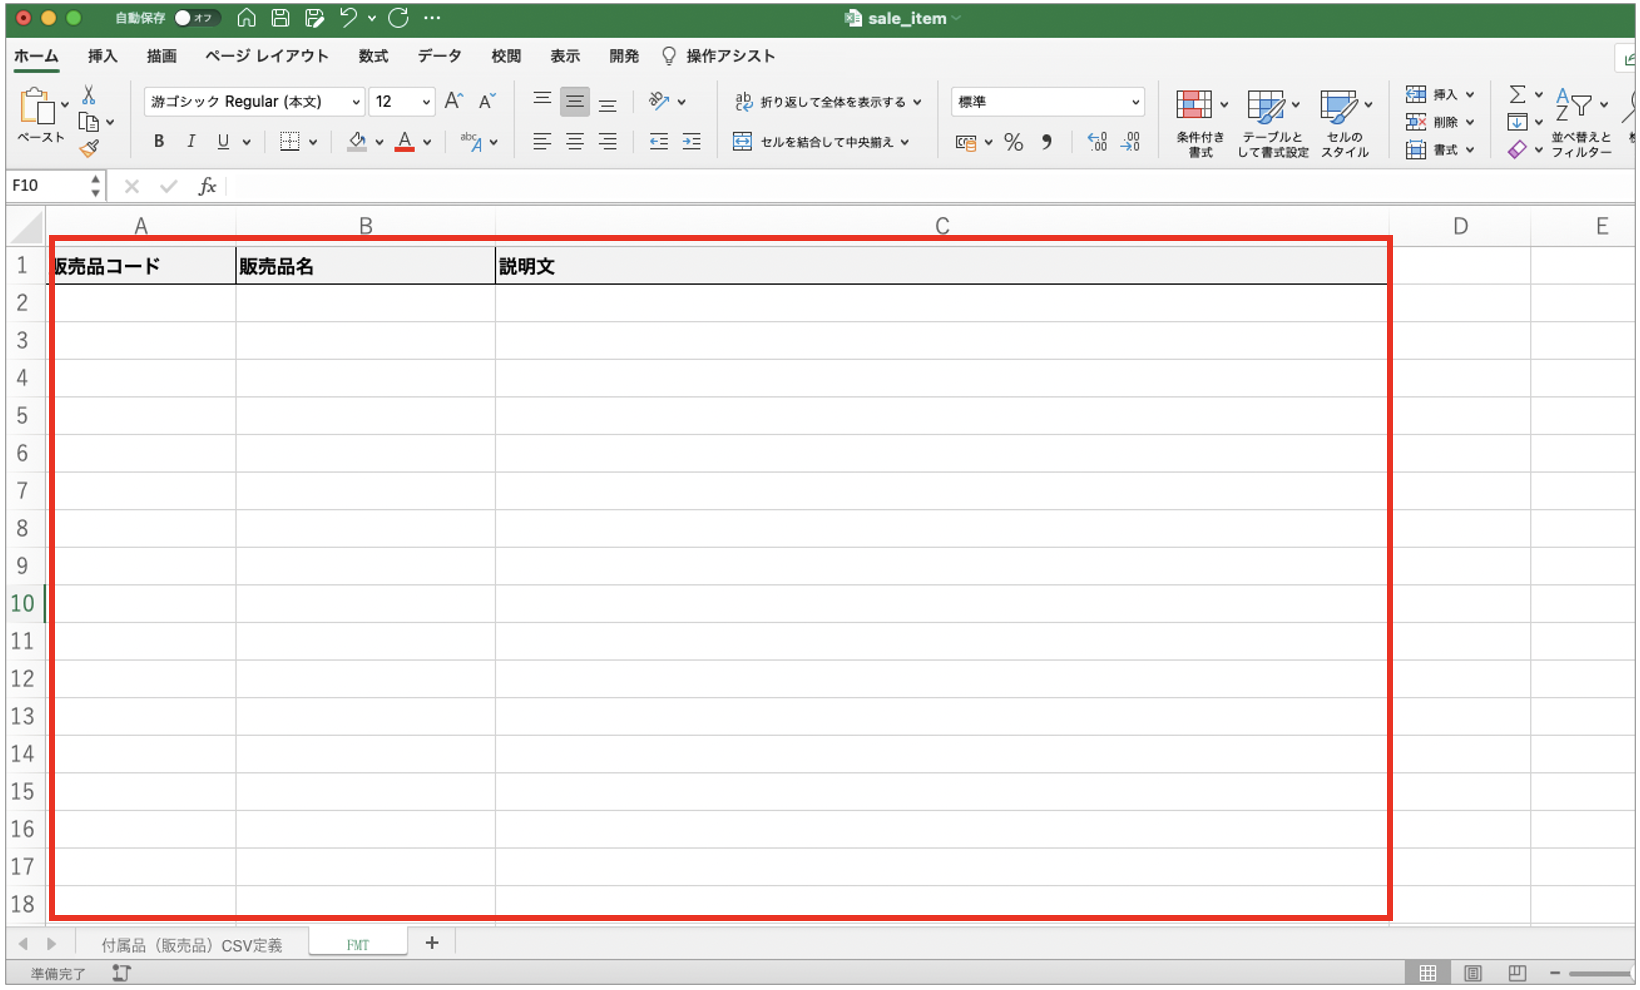This screenshot has width=1640, height=990.
Task: Toggle italic formatting
Action: click(190, 142)
